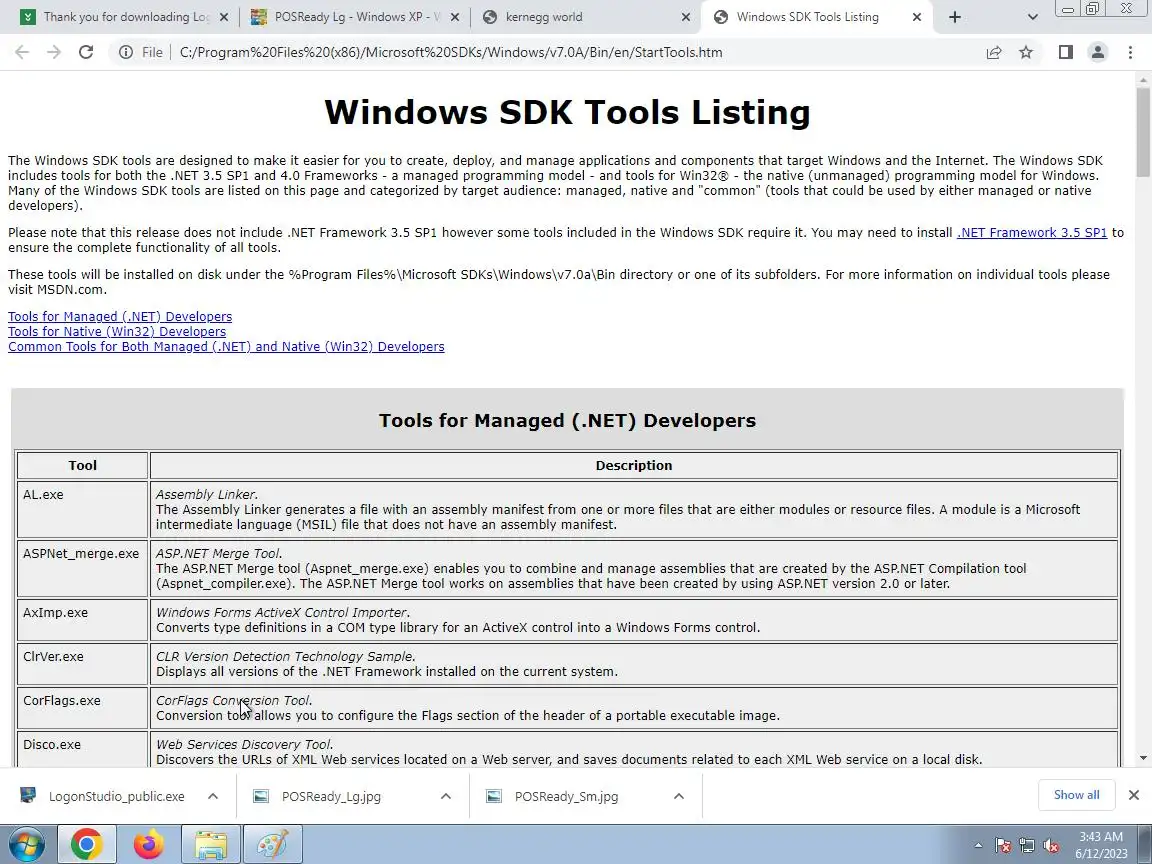Click the browser forward arrow
Viewport: 1152px width, 864px height.
coord(54,52)
